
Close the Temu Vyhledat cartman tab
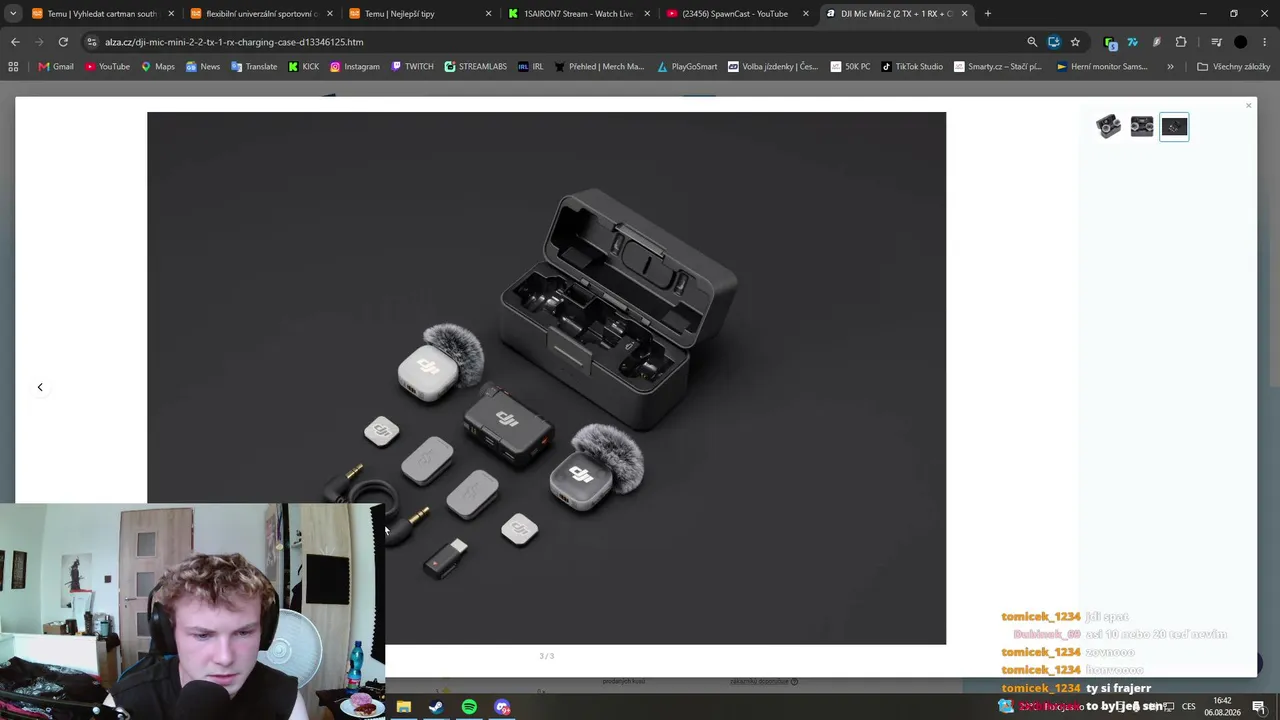(x=171, y=14)
